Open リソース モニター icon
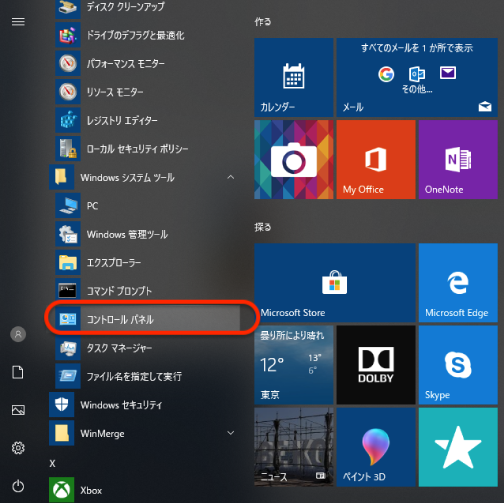504x503 pixels. (68, 92)
